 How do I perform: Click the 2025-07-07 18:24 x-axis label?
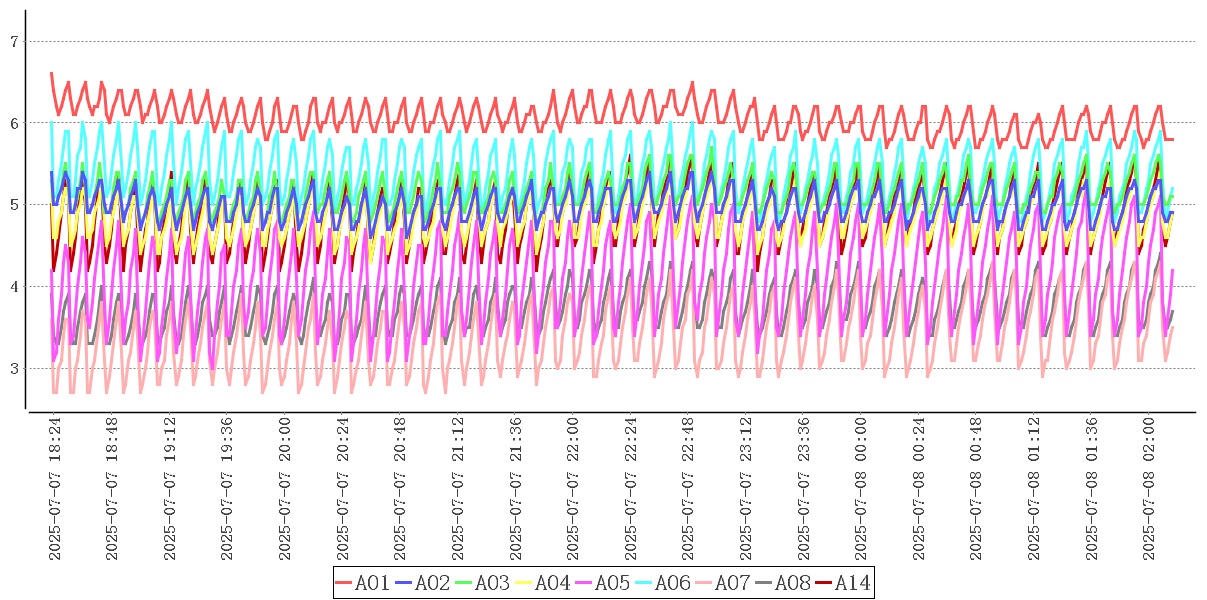pyautogui.click(x=56, y=489)
